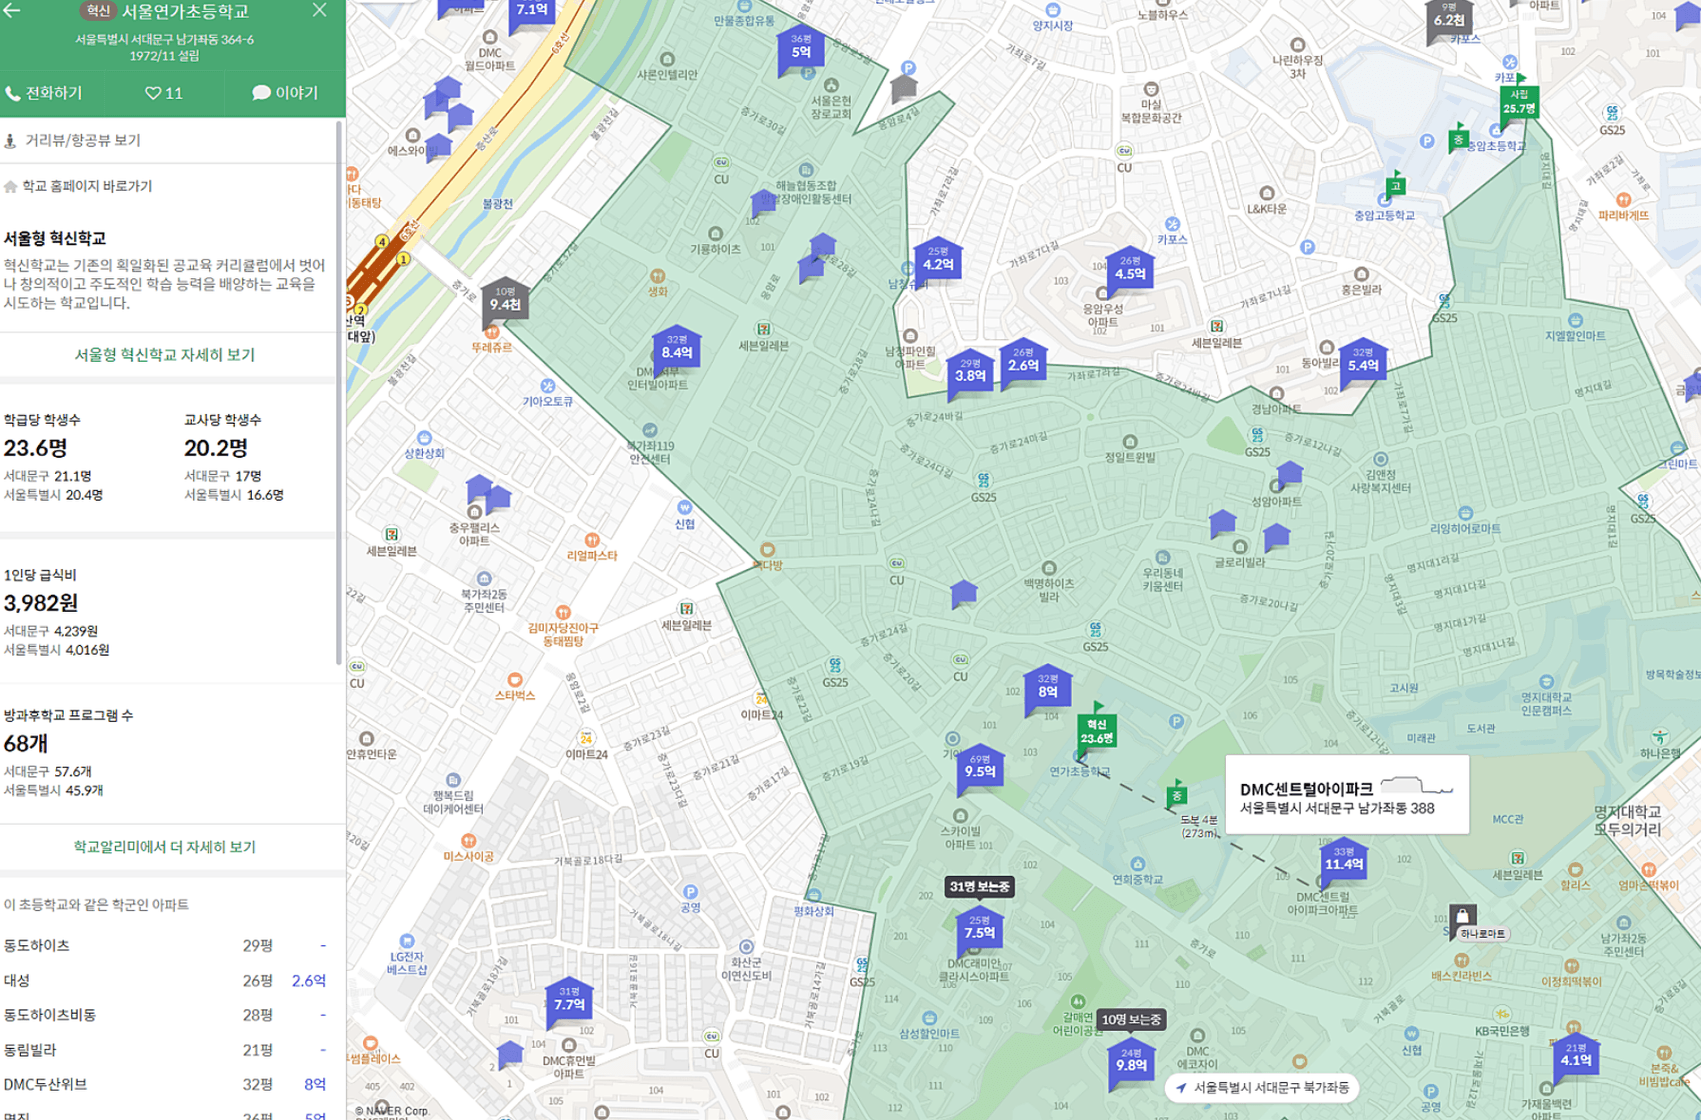
Task: Close the school info panel
Action: (319, 10)
